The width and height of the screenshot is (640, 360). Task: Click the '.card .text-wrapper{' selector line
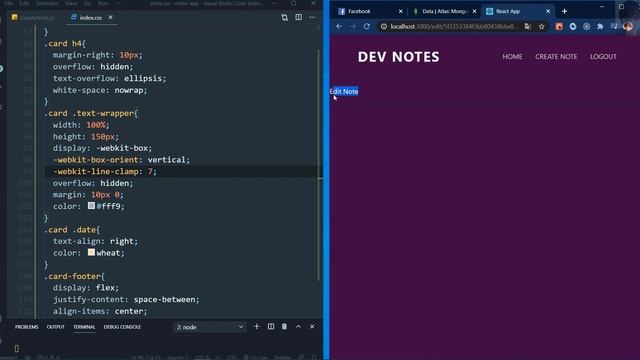click(91, 113)
